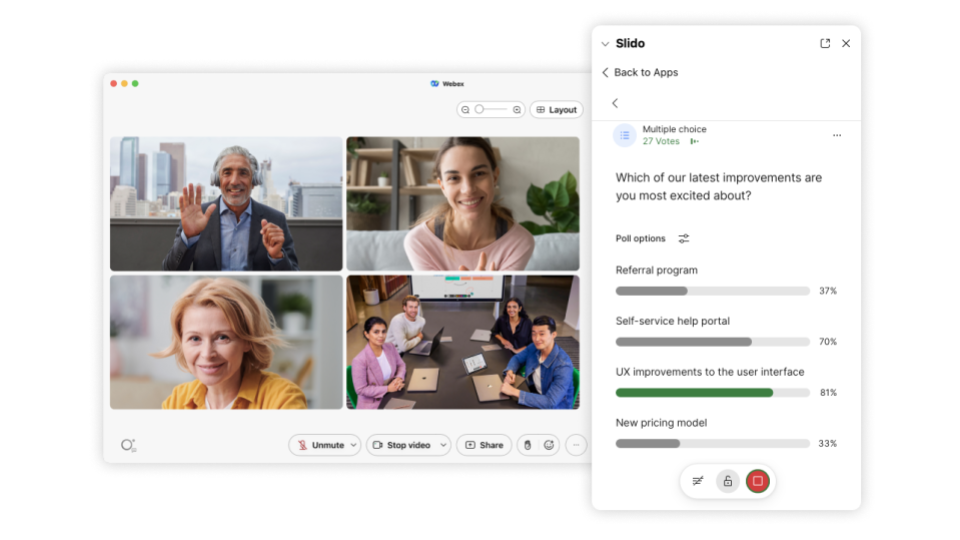Click the Referral program result bar
The width and height of the screenshot is (960, 540).
[713, 291]
